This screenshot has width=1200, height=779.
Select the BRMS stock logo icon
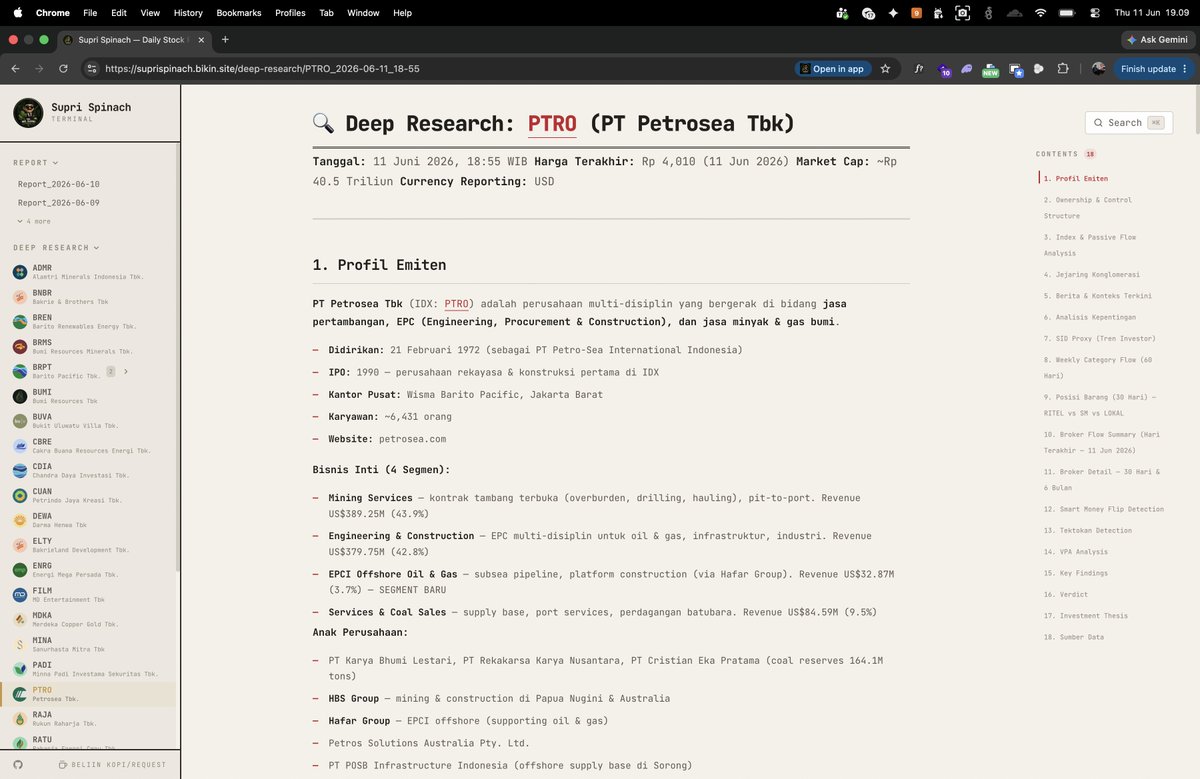coord(20,346)
